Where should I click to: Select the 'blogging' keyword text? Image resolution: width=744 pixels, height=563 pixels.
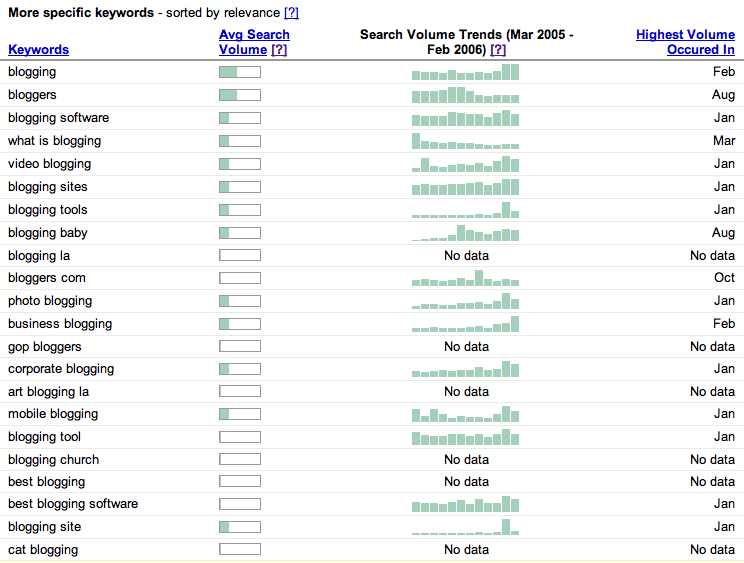point(32,73)
